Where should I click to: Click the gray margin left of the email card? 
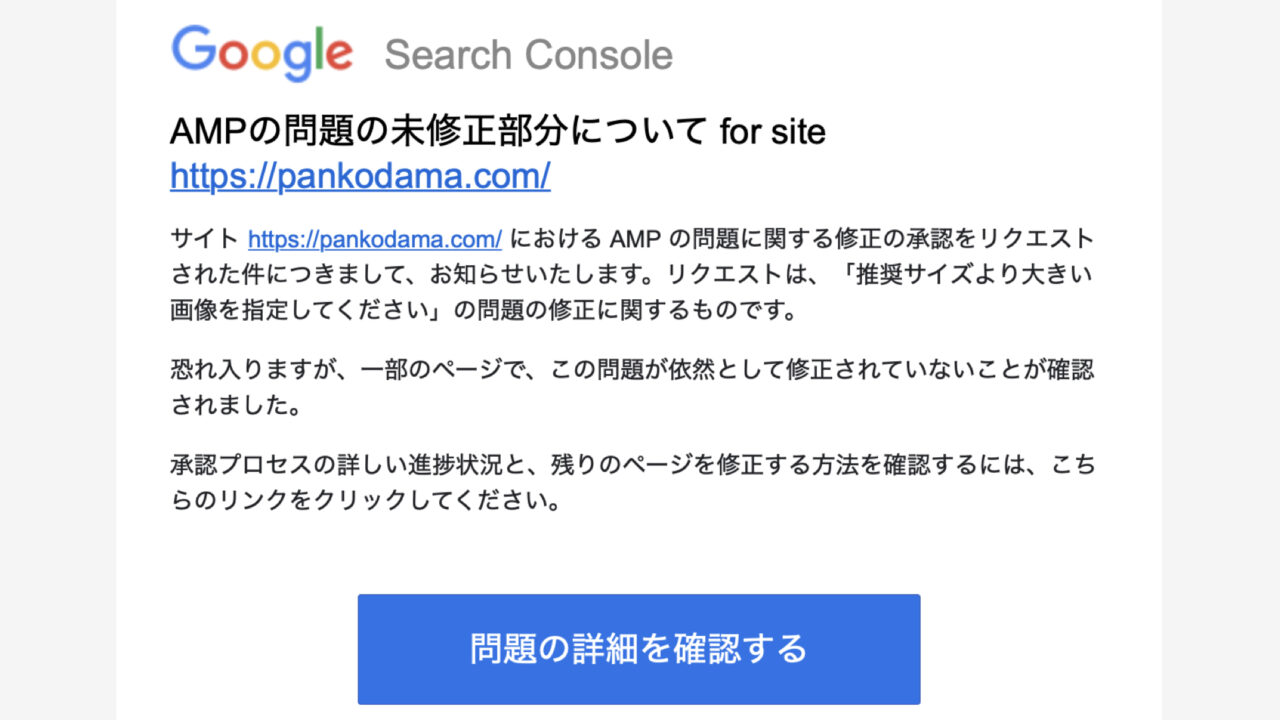point(58,360)
